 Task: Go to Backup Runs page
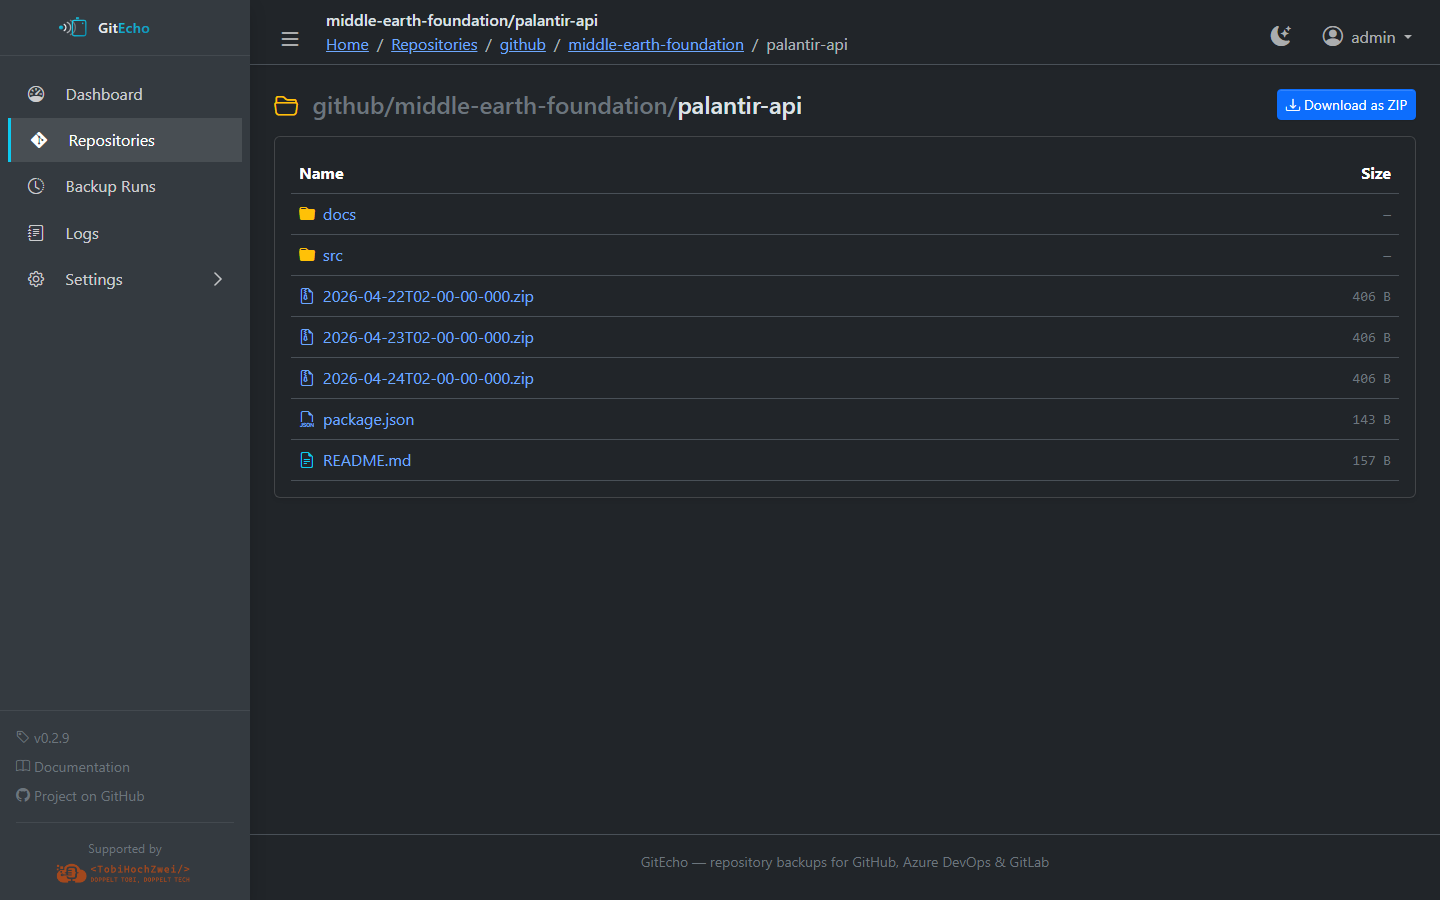[110, 187]
